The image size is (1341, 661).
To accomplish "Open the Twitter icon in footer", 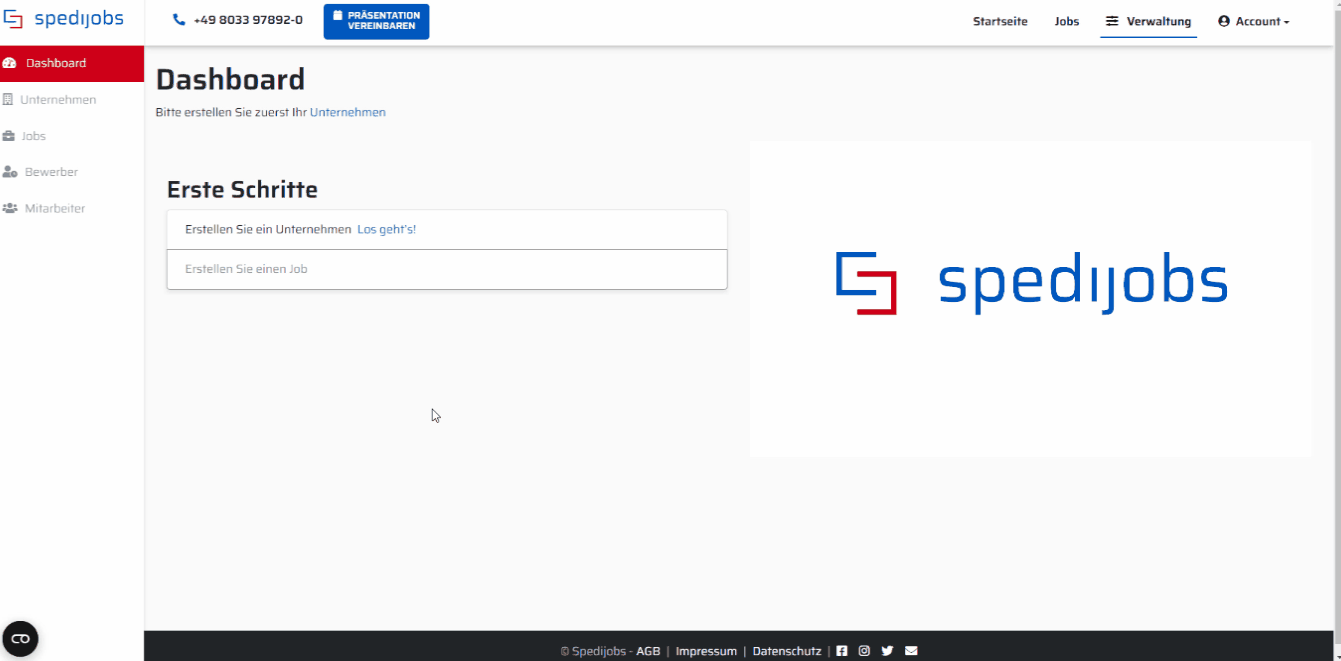I will pos(887,651).
